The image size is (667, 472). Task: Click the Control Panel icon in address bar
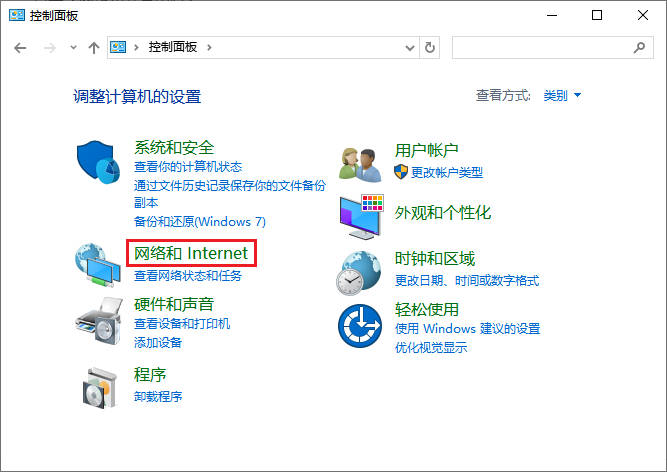click(118, 47)
